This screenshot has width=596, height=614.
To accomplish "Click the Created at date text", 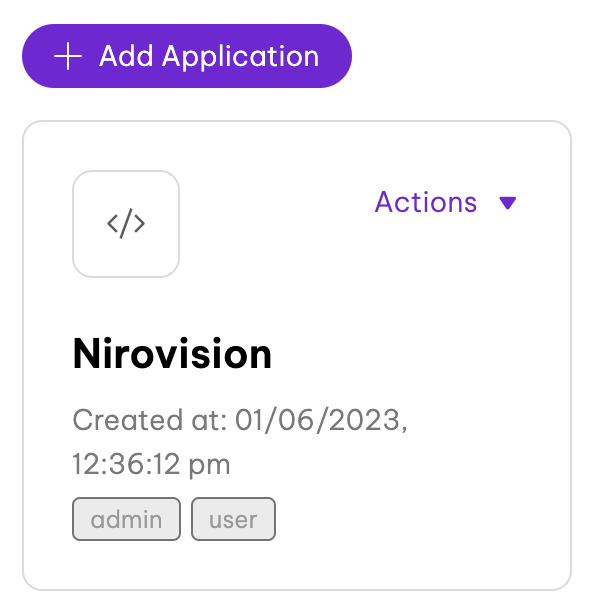I will [240, 420].
